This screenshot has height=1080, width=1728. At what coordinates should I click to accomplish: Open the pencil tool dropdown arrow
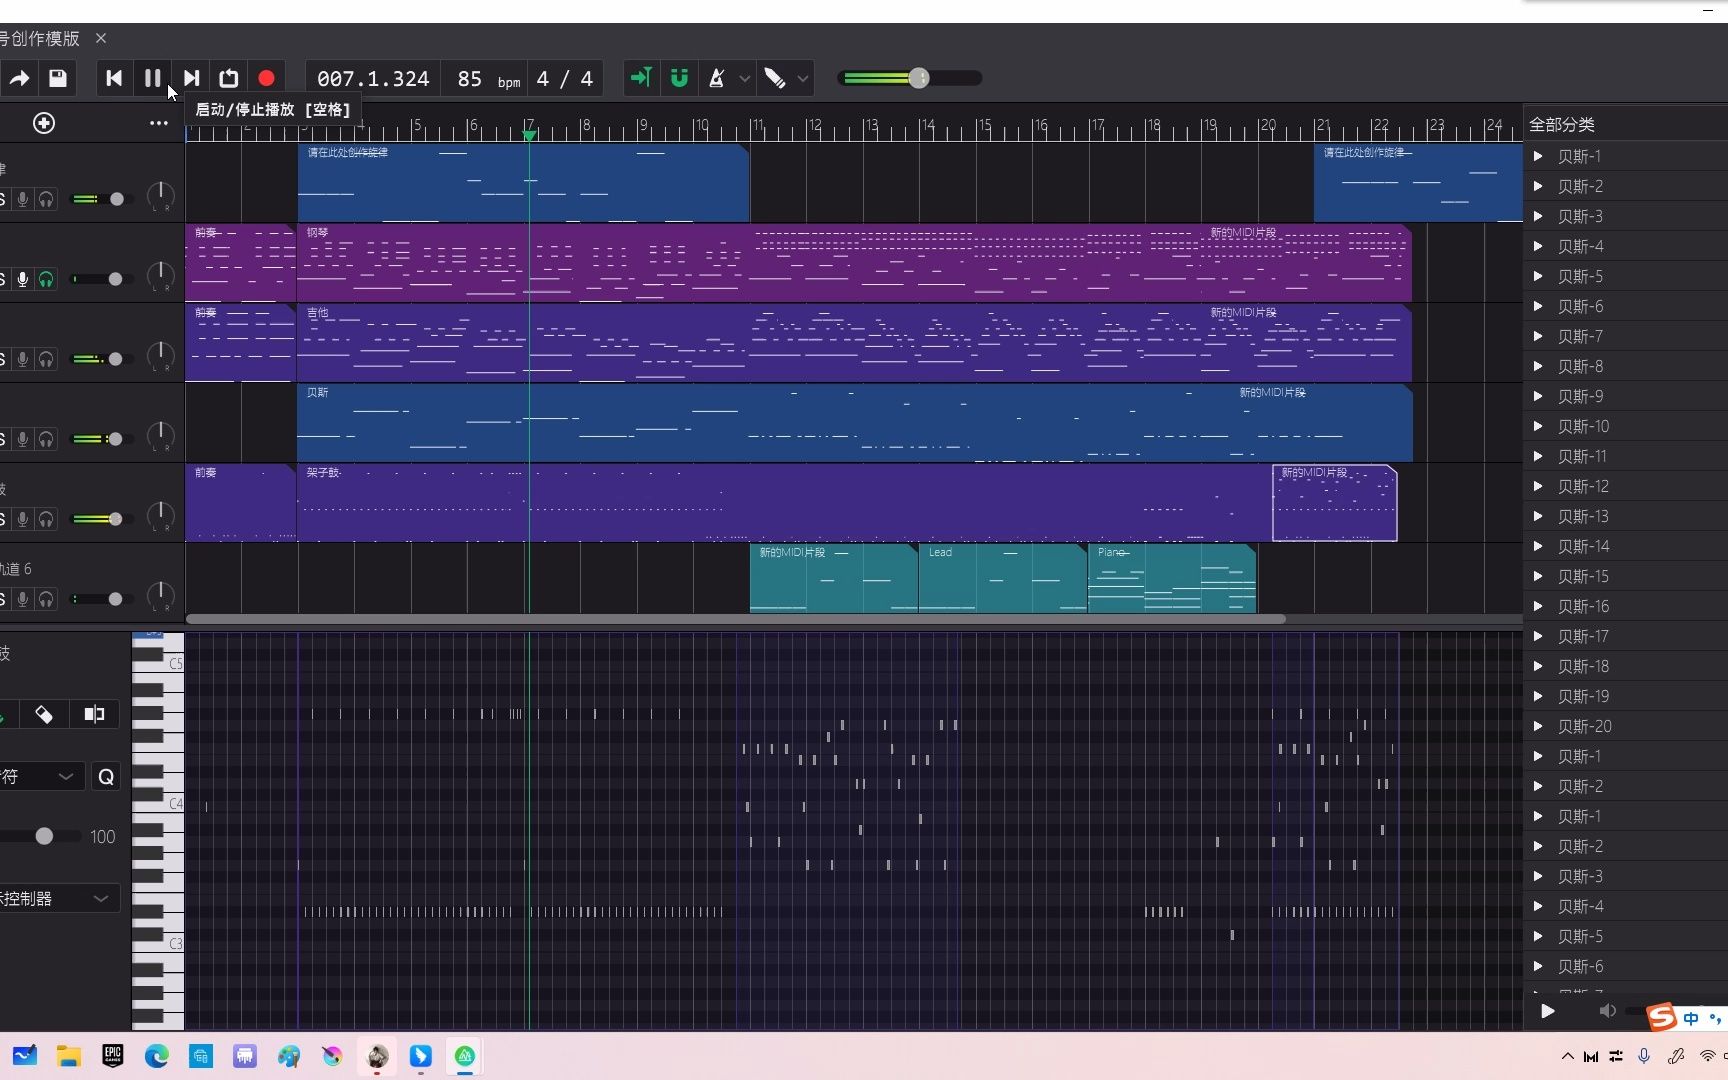tap(802, 78)
